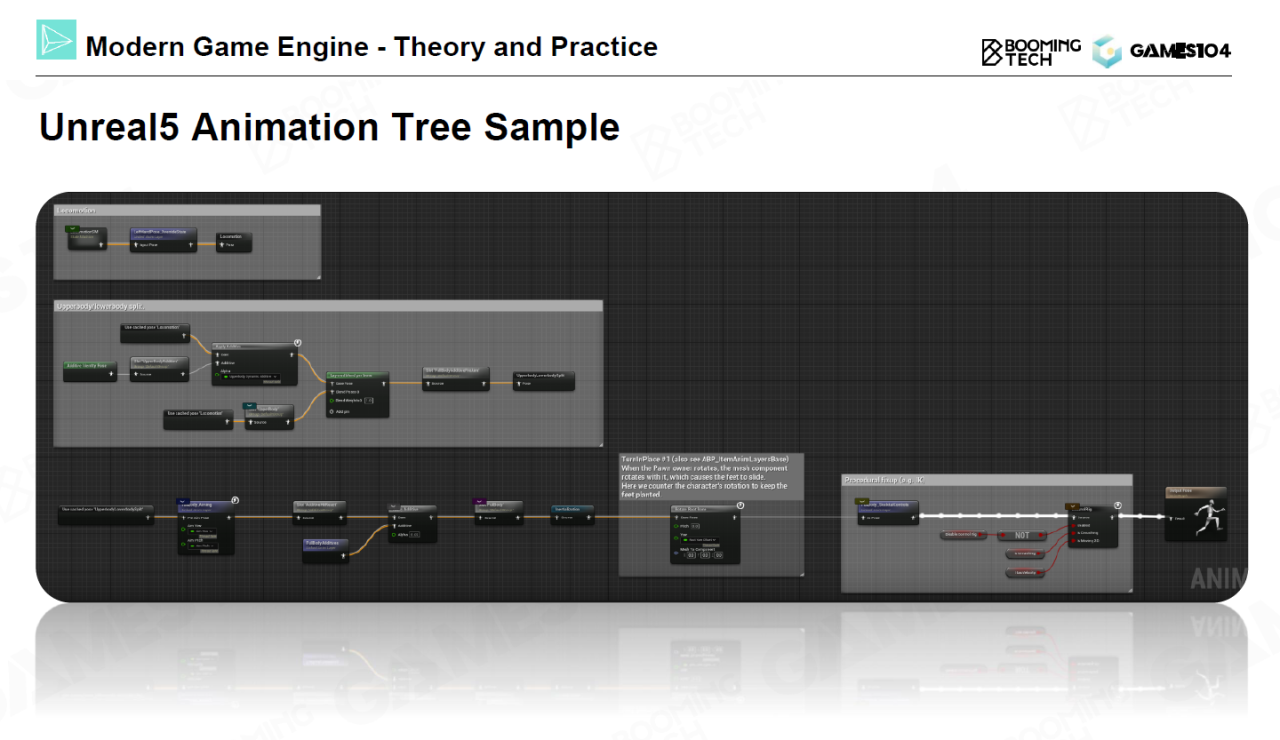Click the Games104 cube logo

(x=1107, y=51)
